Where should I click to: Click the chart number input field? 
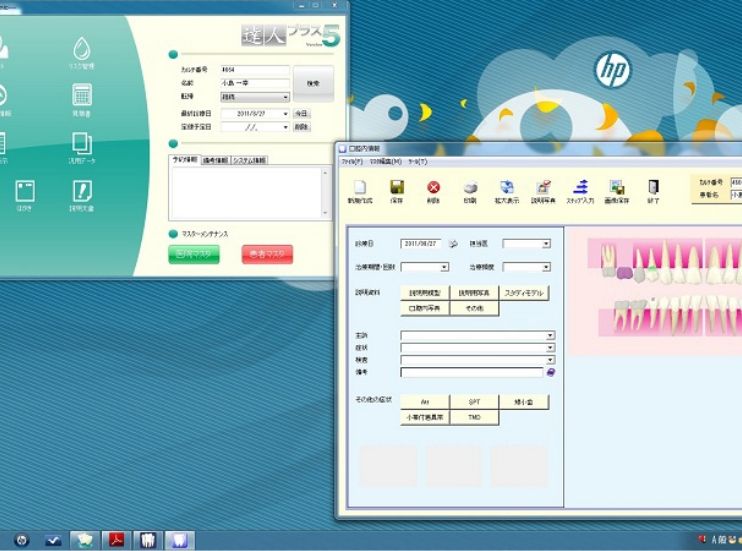tap(255, 70)
